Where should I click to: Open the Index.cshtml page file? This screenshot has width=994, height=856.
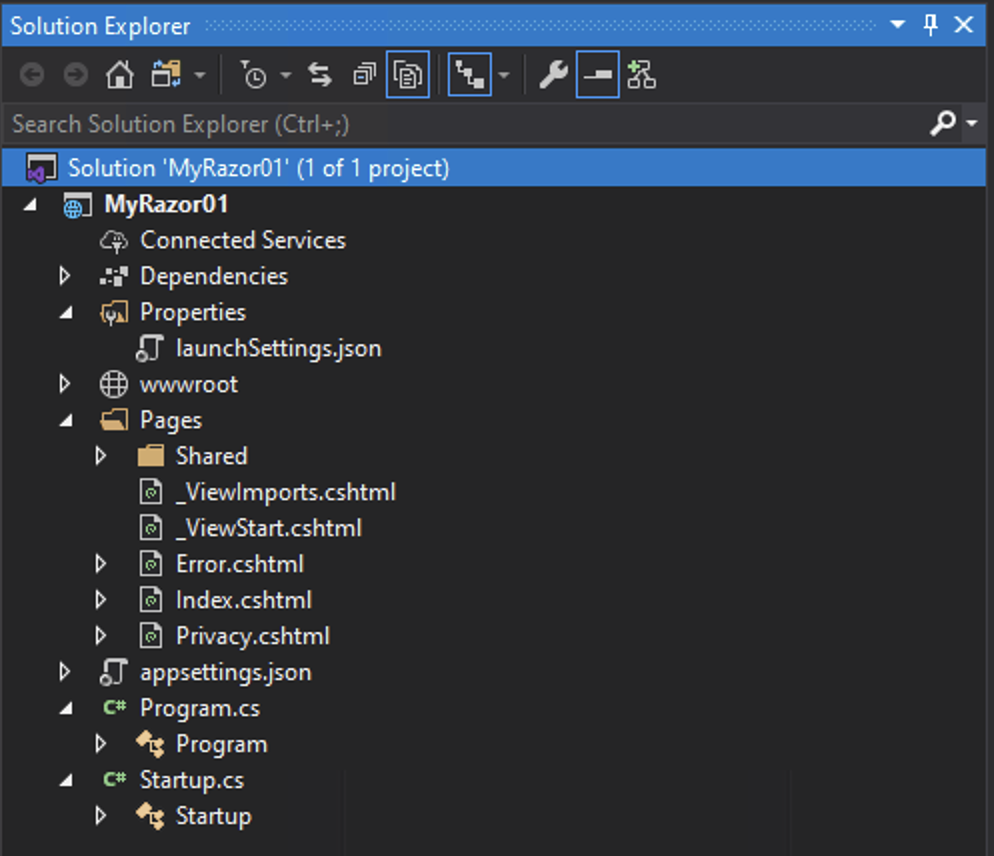[243, 599]
